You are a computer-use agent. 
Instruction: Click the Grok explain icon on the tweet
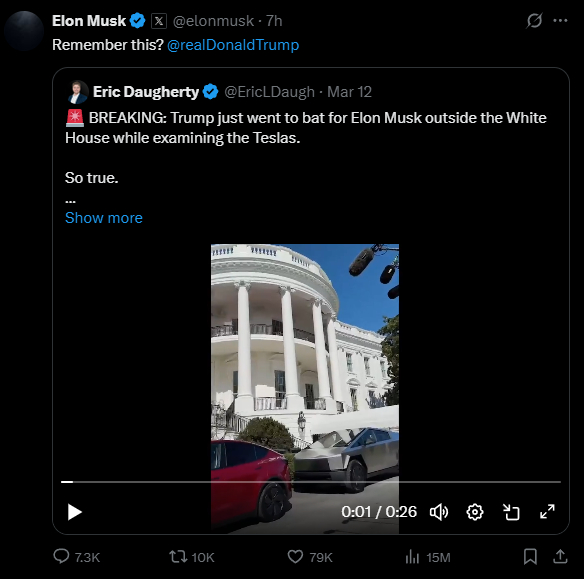pos(534,20)
